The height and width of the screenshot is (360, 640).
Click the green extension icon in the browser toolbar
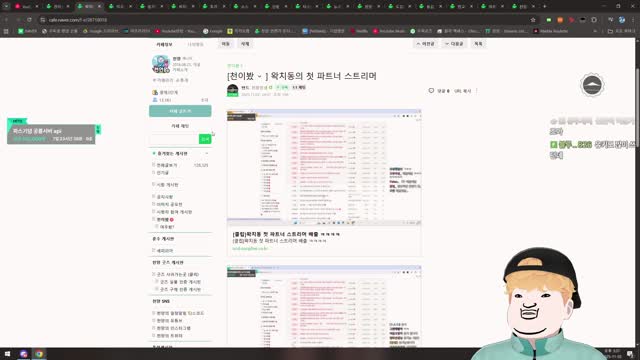(x=549, y=20)
